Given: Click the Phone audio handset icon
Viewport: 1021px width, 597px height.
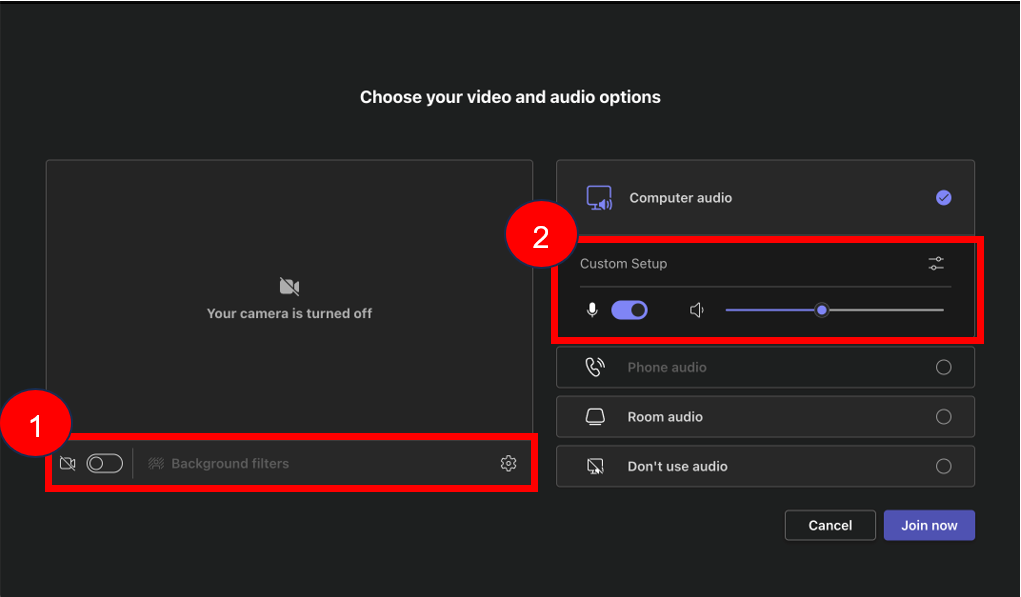Looking at the screenshot, I should coord(595,367).
